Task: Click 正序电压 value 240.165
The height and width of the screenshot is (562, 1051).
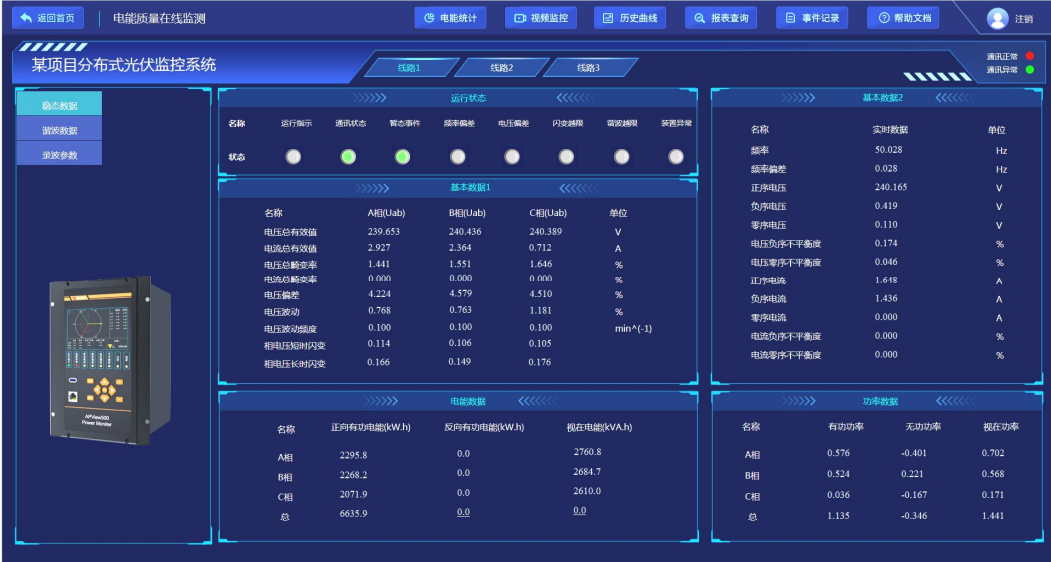Action: (x=891, y=187)
